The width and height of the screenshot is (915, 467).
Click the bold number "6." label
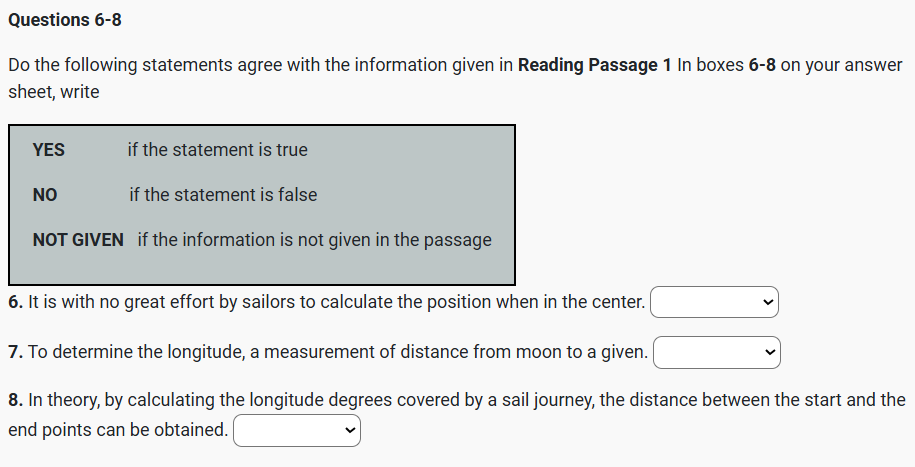(15, 302)
